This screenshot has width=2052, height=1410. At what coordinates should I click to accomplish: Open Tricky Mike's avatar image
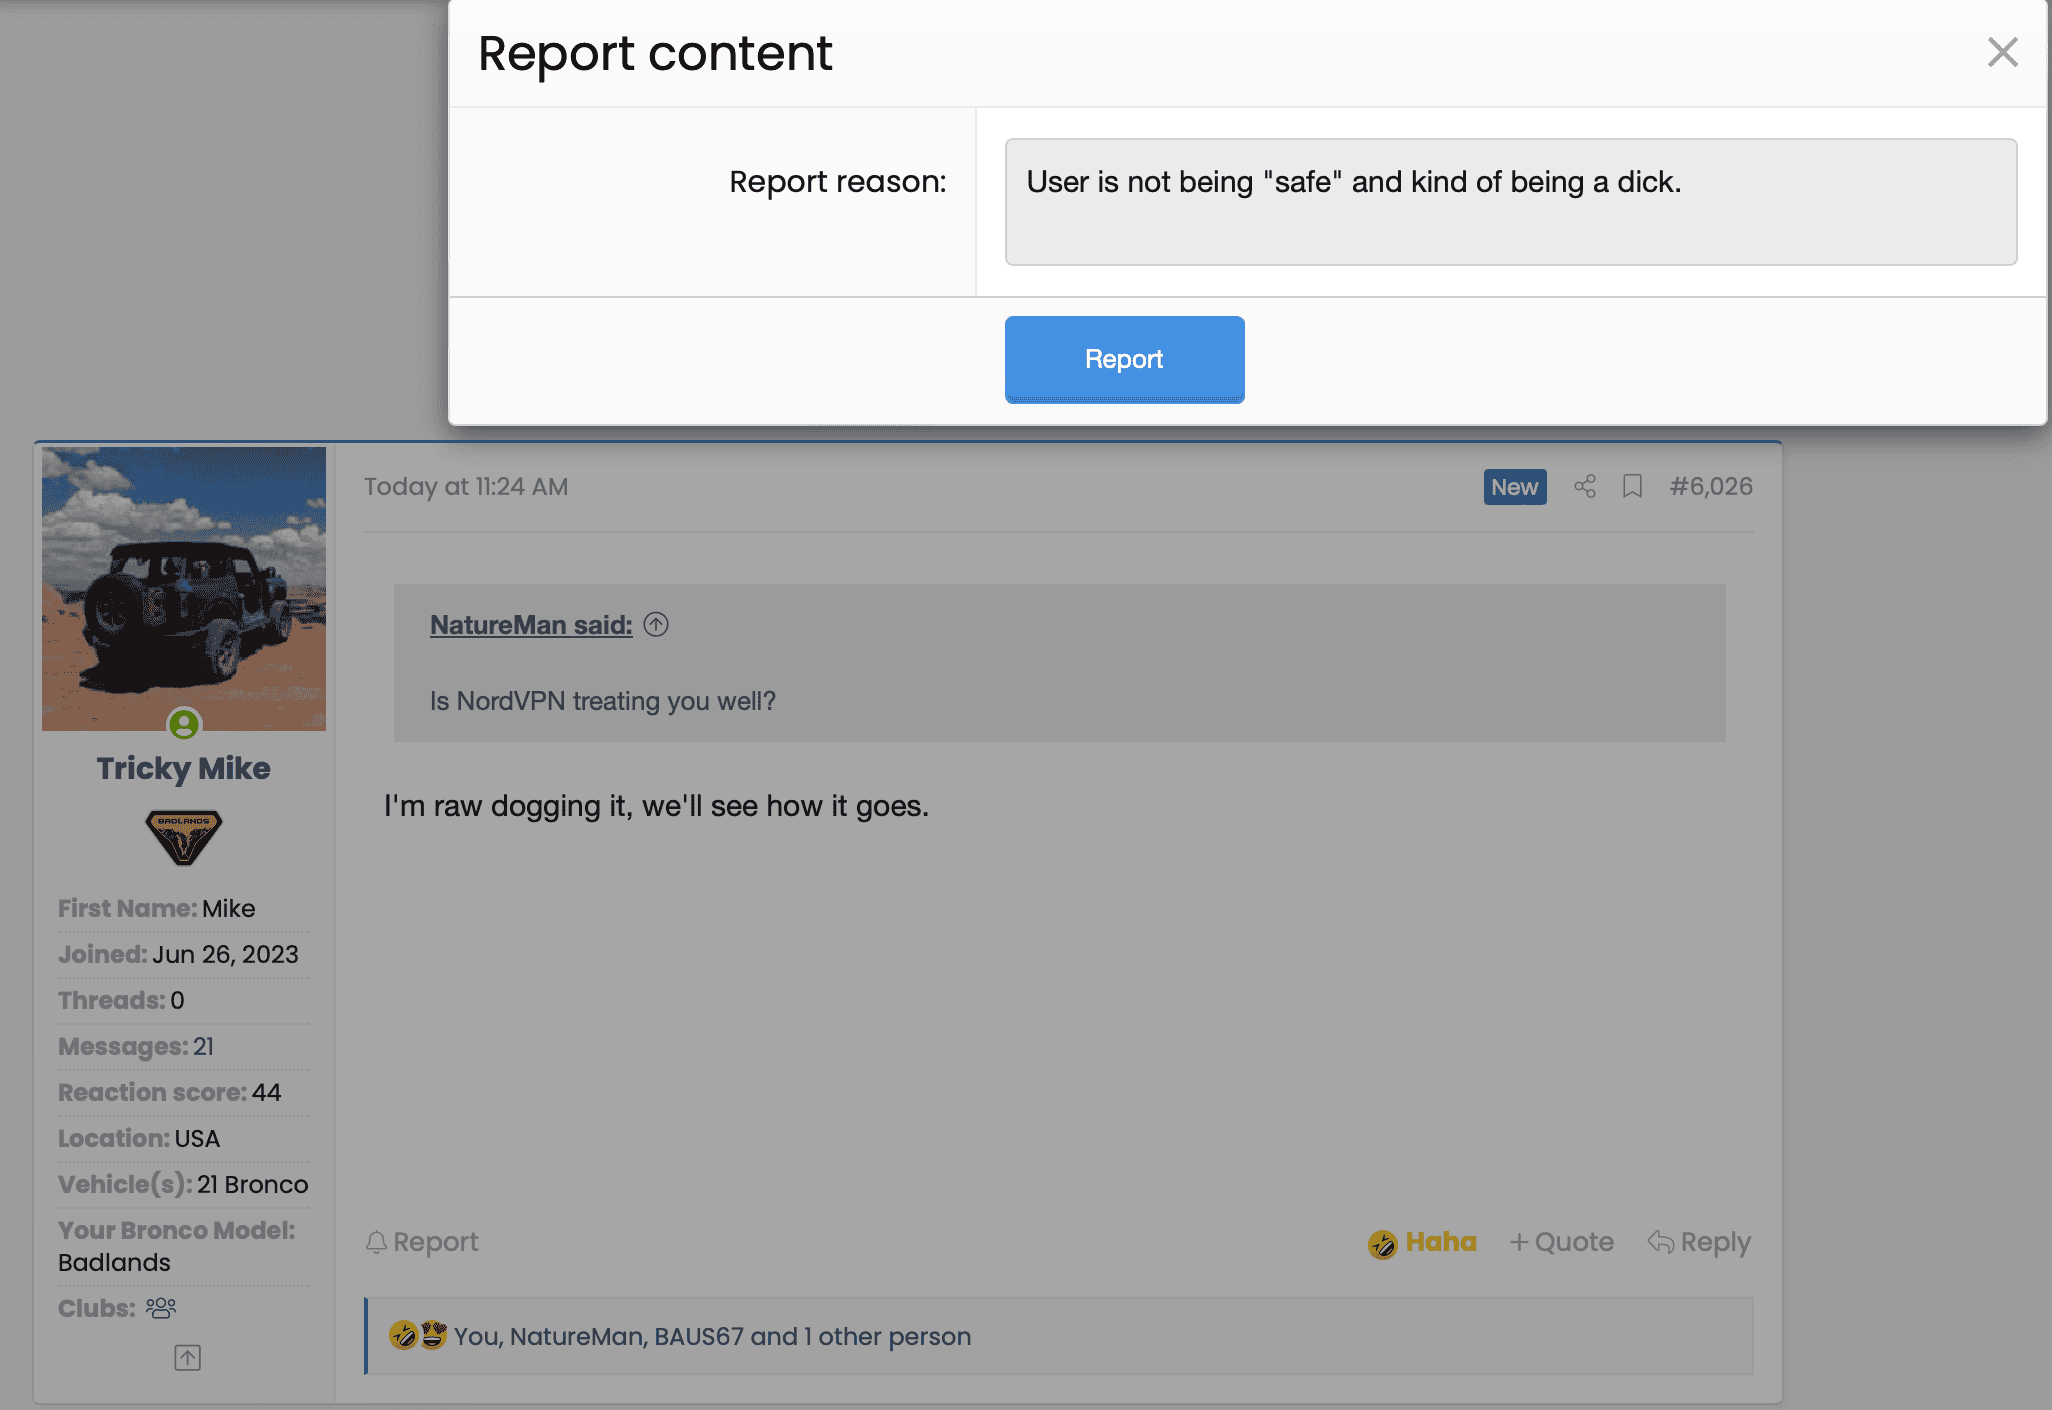[184, 589]
